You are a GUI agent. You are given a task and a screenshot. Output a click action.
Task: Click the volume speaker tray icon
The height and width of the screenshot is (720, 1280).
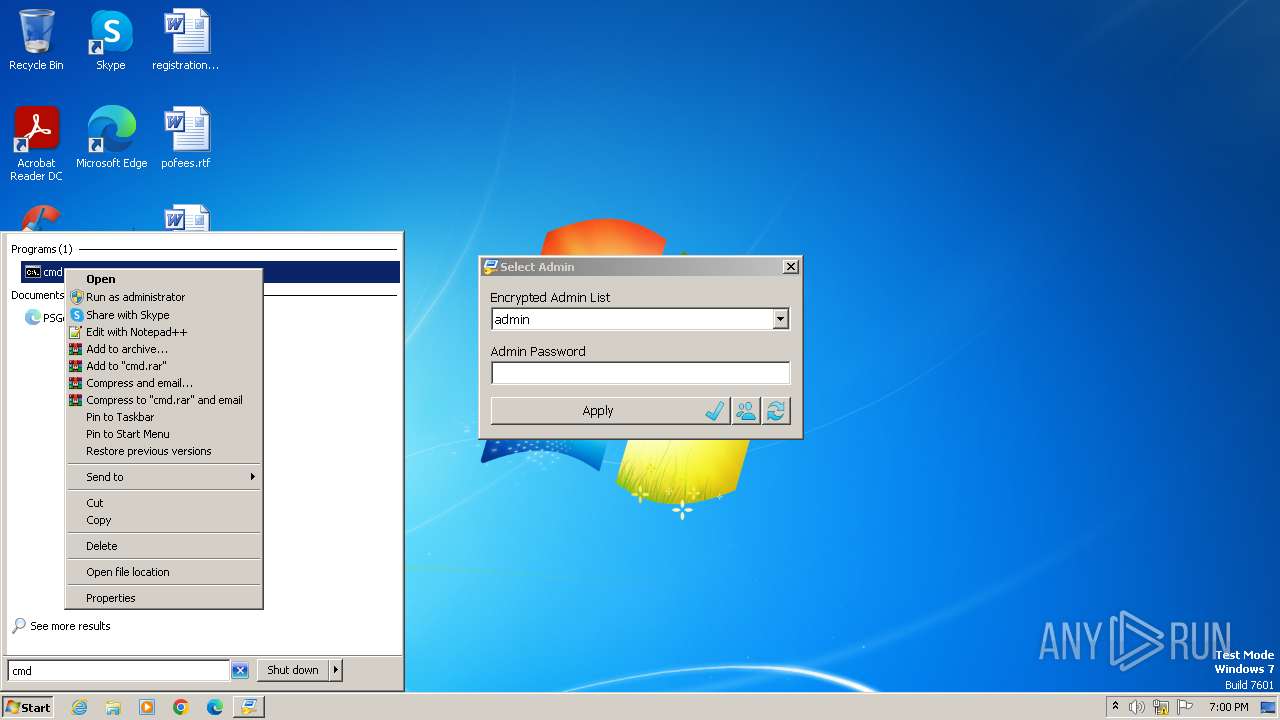(1137, 707)
